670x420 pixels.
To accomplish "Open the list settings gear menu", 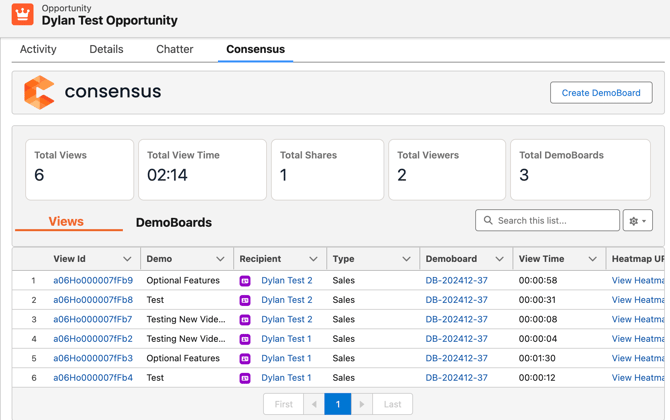I will pos(637,221).
